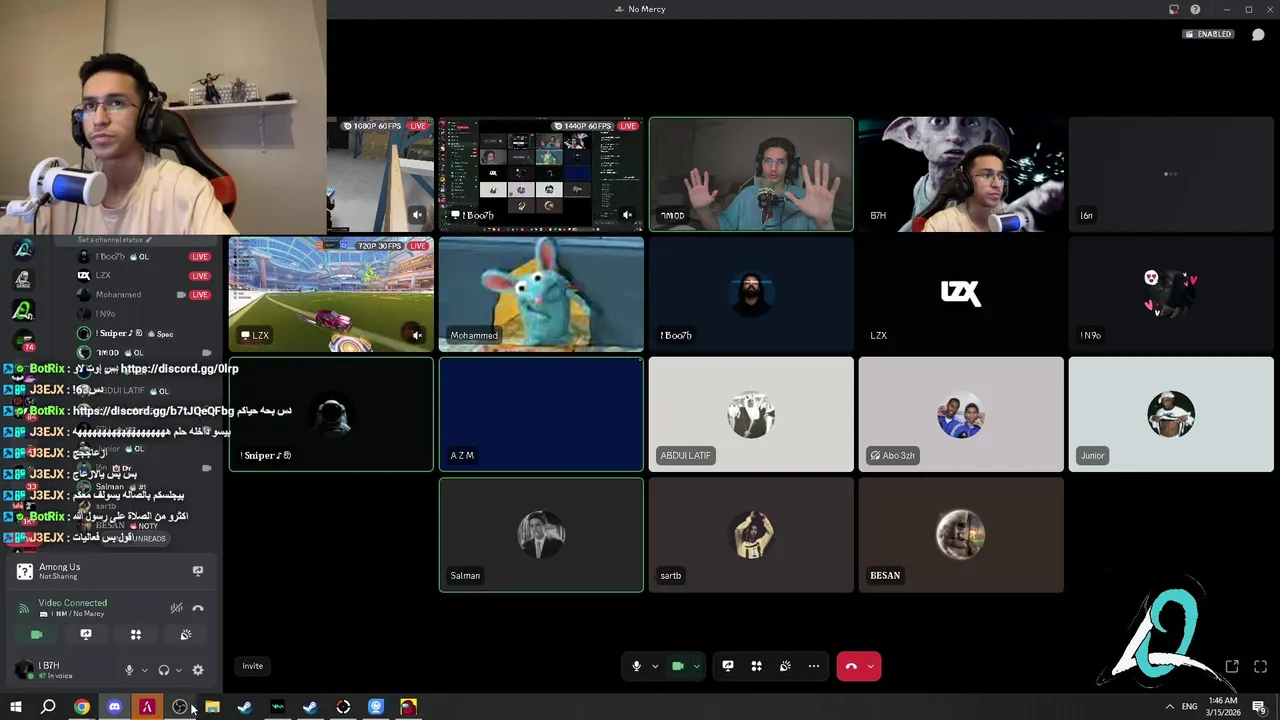The image size is (1280, 720).
Task: Select the ABDUl LATIF participant tile
Action: [751, 414]
